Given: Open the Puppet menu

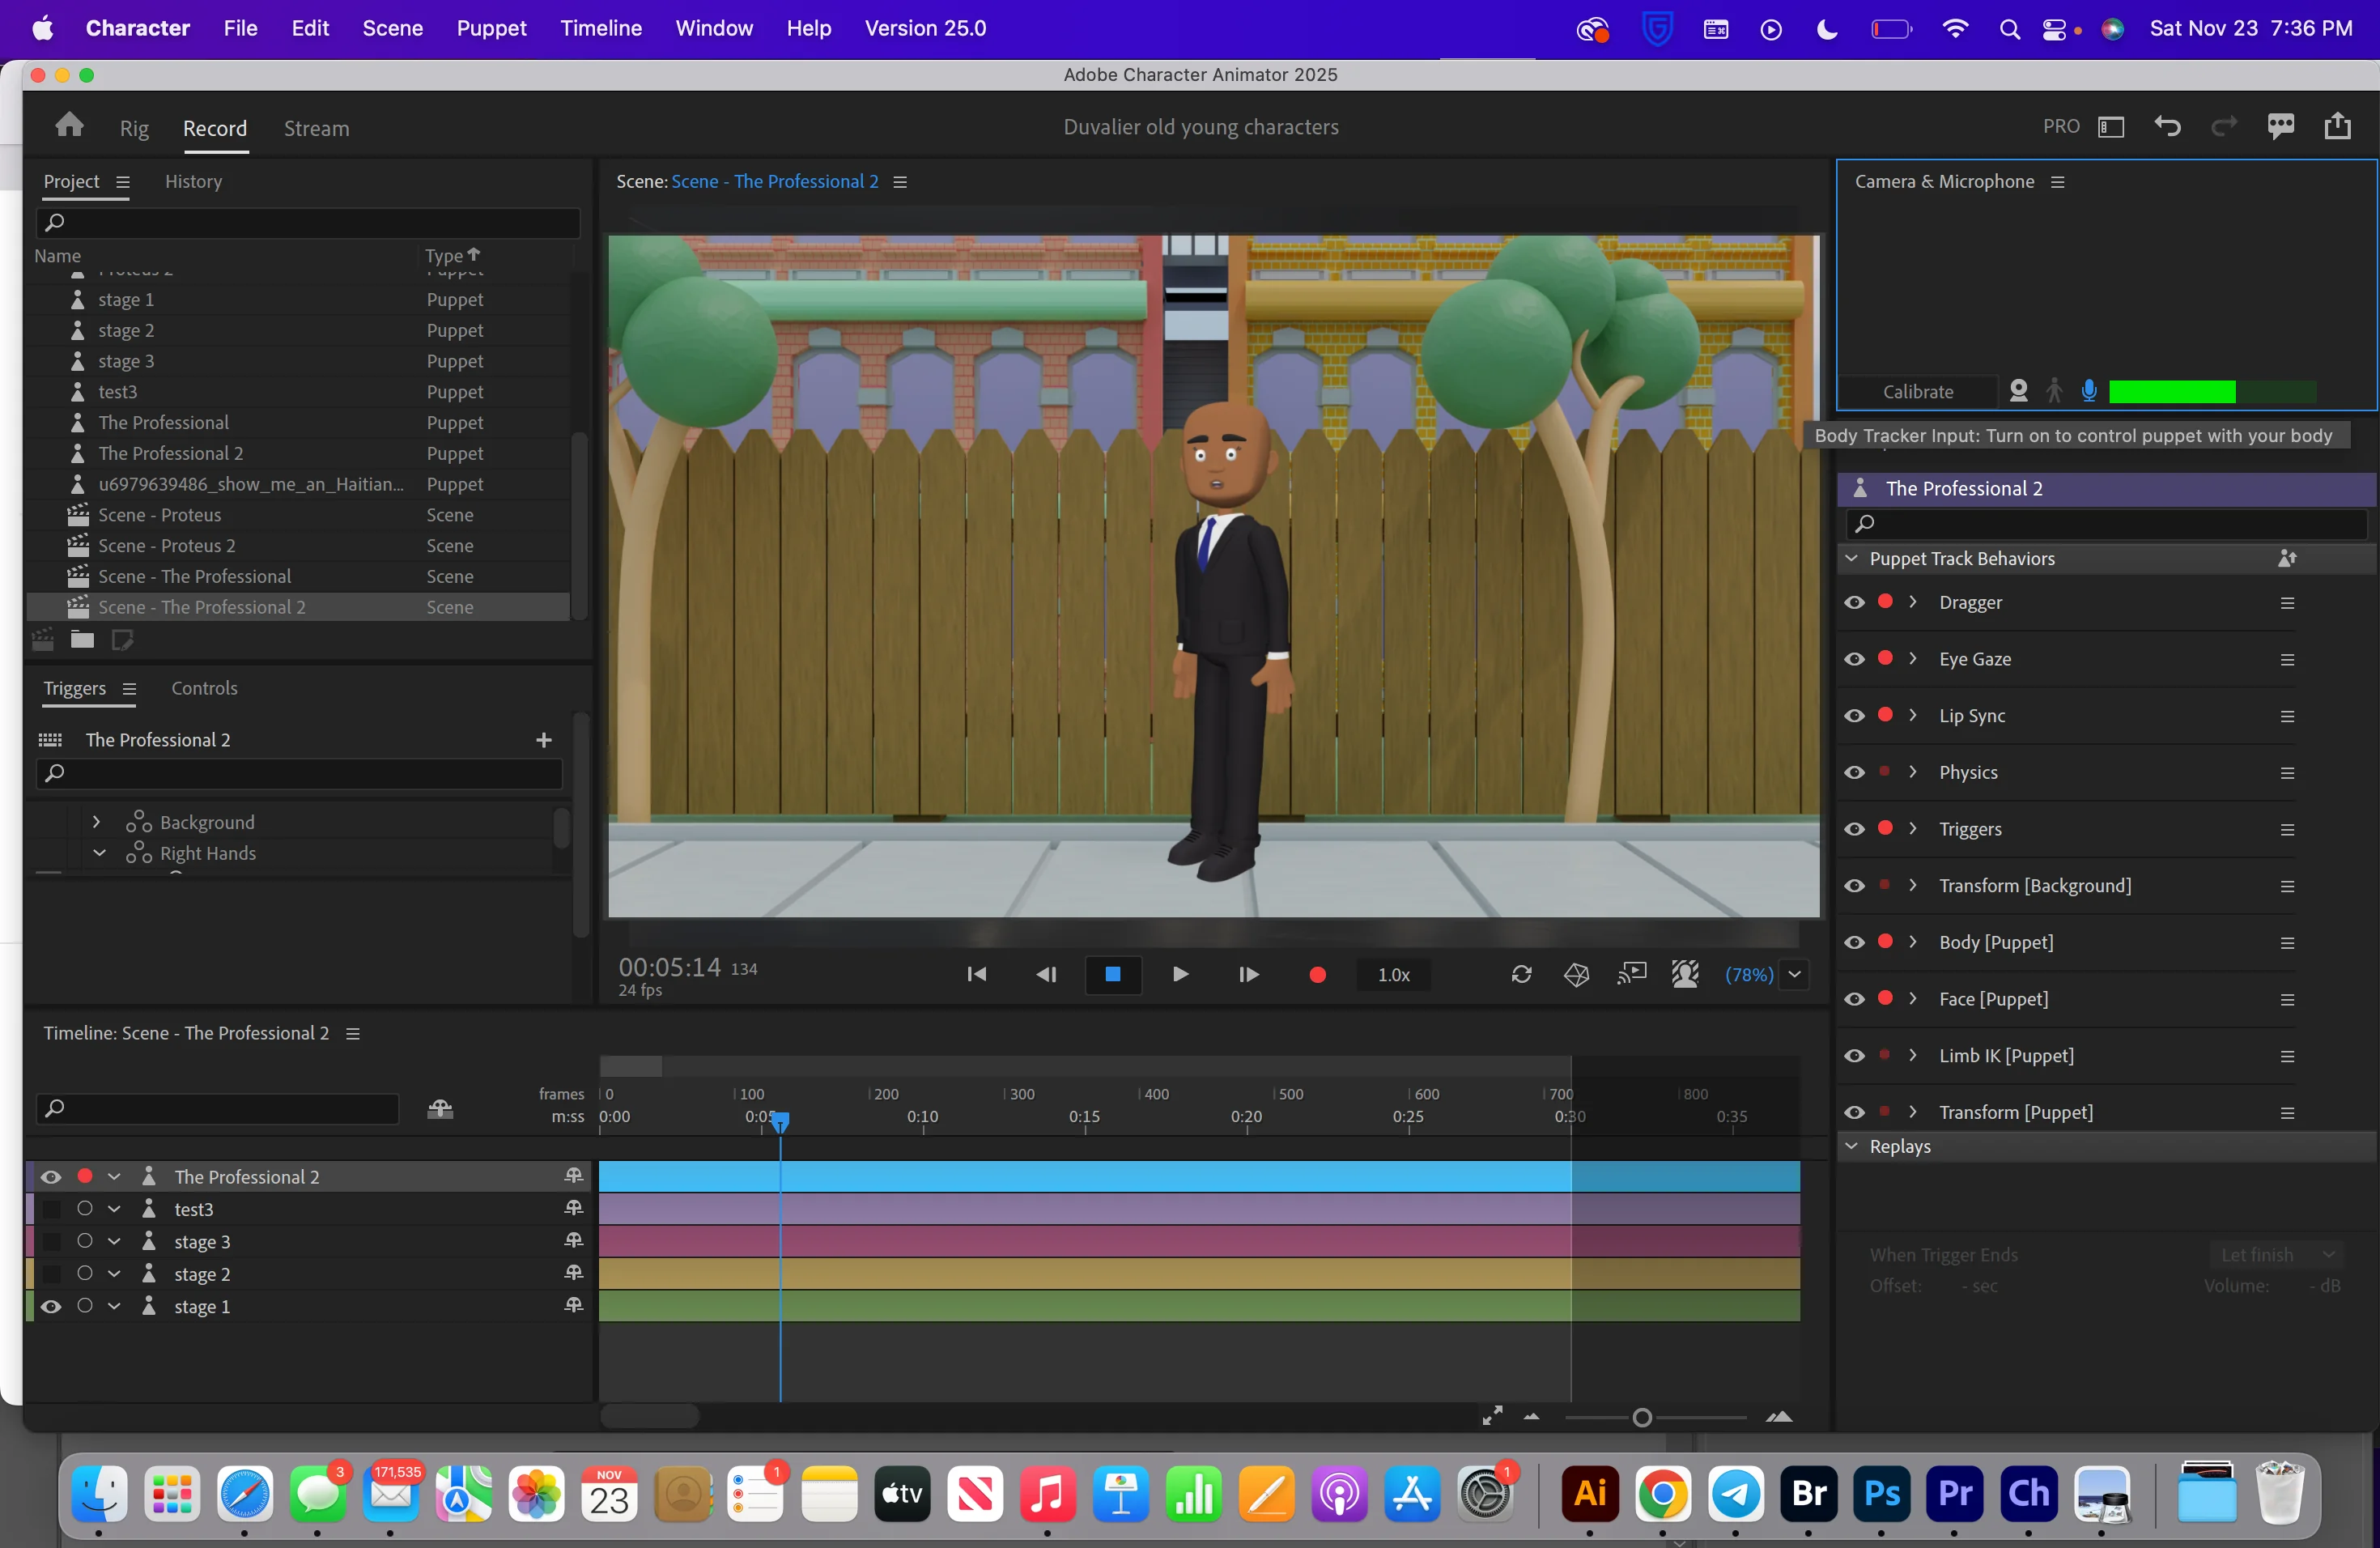Looking at the screenshot, I should pos(491,28).
